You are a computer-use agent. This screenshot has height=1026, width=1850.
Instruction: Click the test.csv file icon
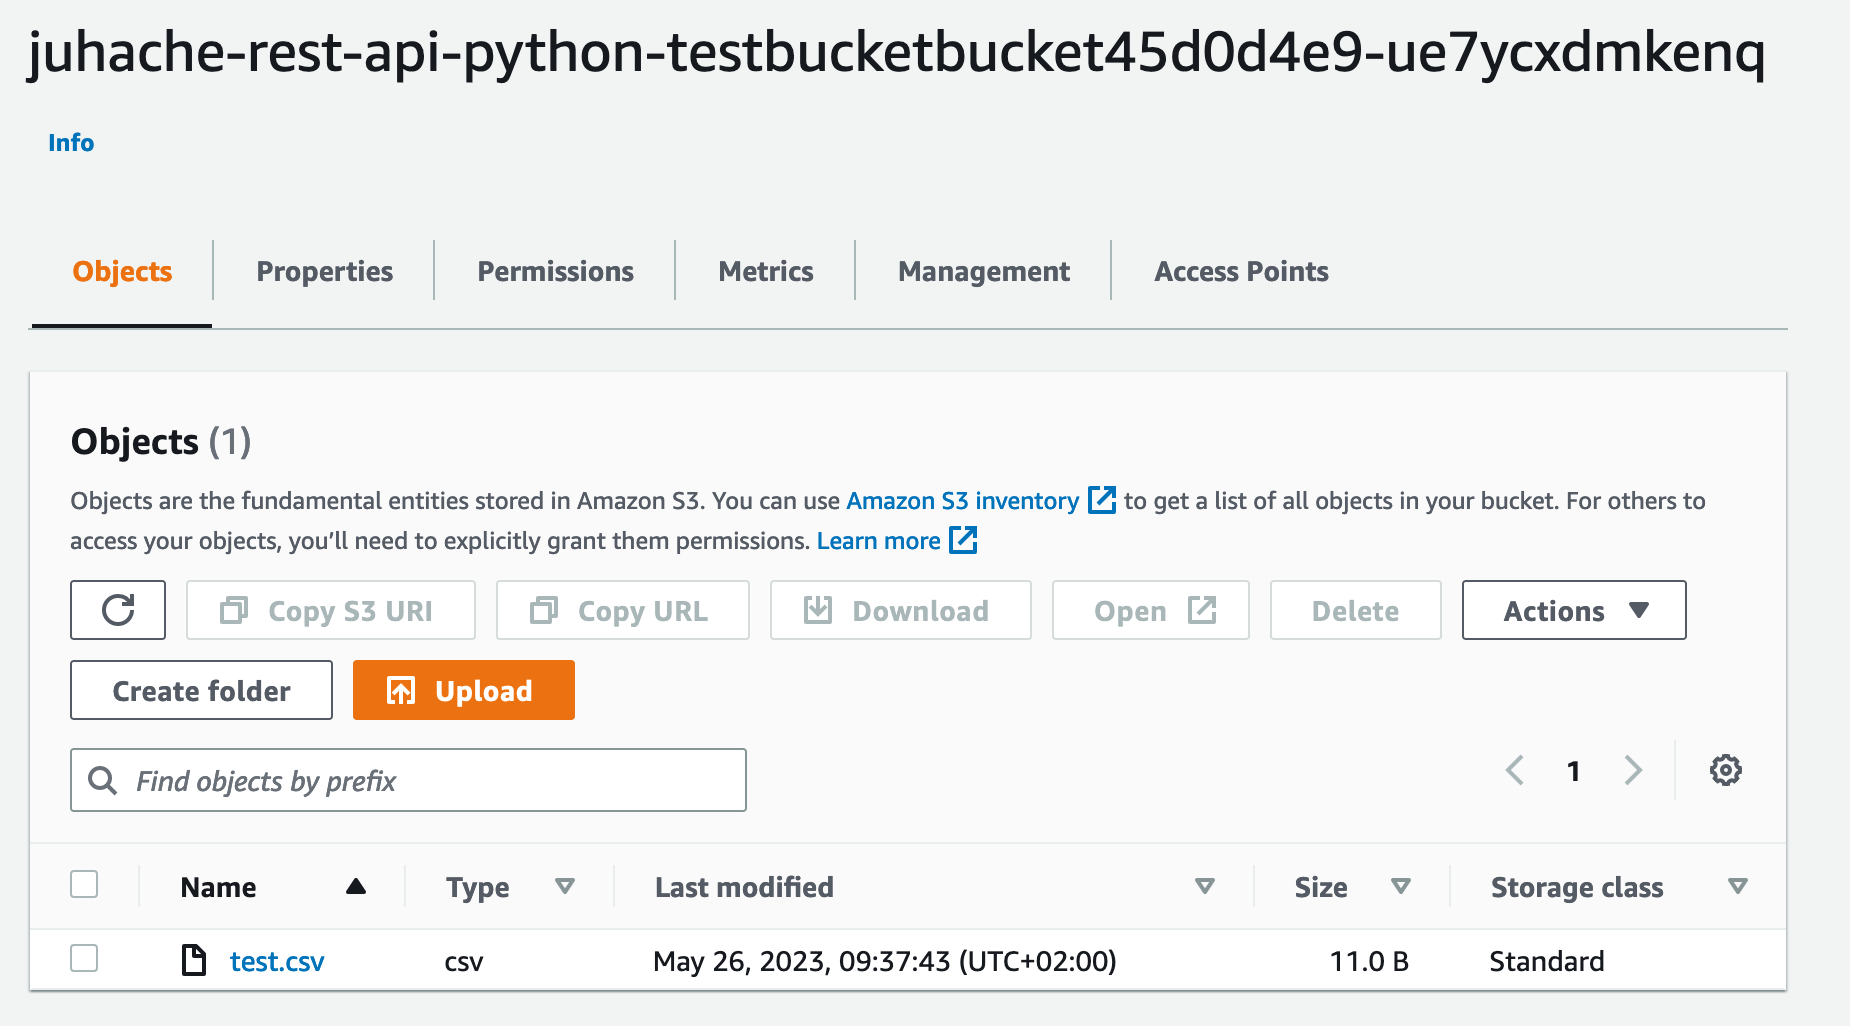193,960
